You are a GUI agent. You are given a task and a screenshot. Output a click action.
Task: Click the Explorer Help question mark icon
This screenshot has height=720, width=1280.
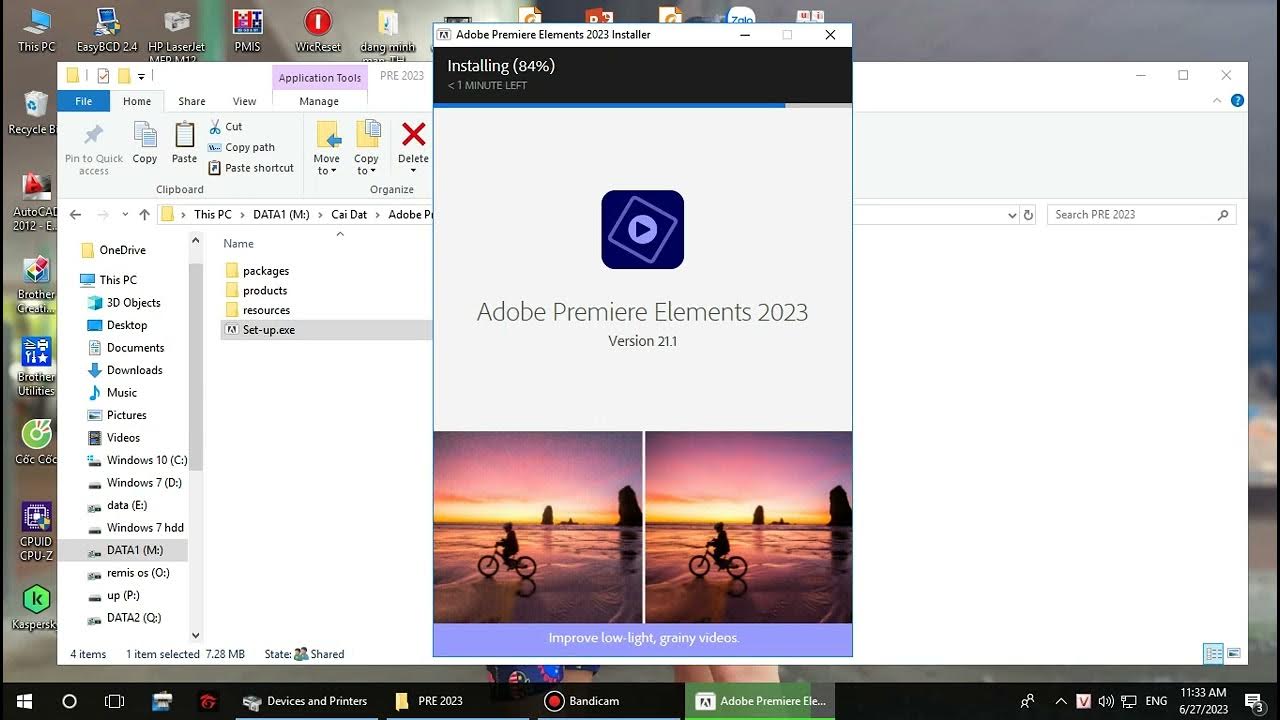1237,101
